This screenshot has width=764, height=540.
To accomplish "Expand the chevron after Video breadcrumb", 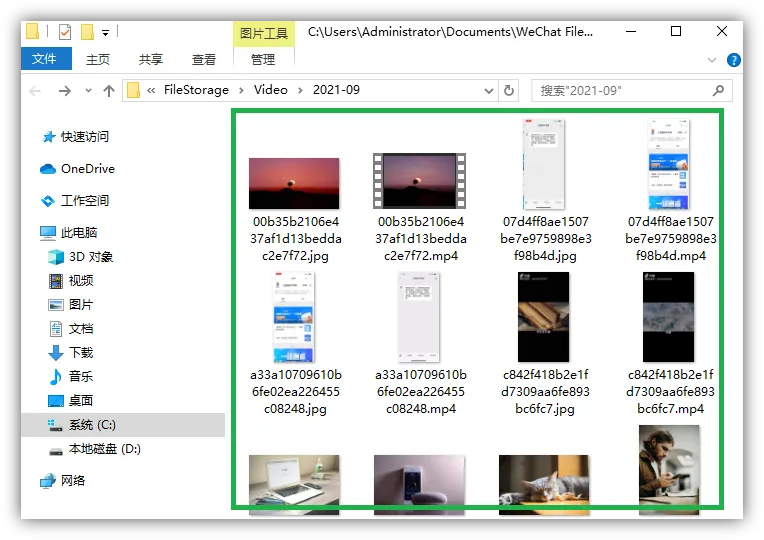I will [x=300, y=91].
